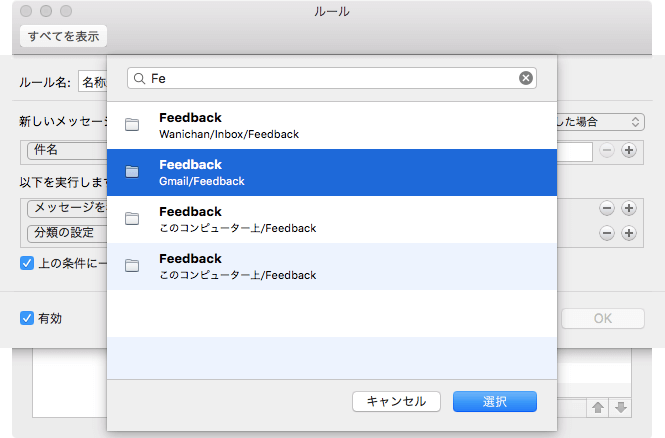
Task: Click the magnifier icon in search field
Action: point(139,78)
